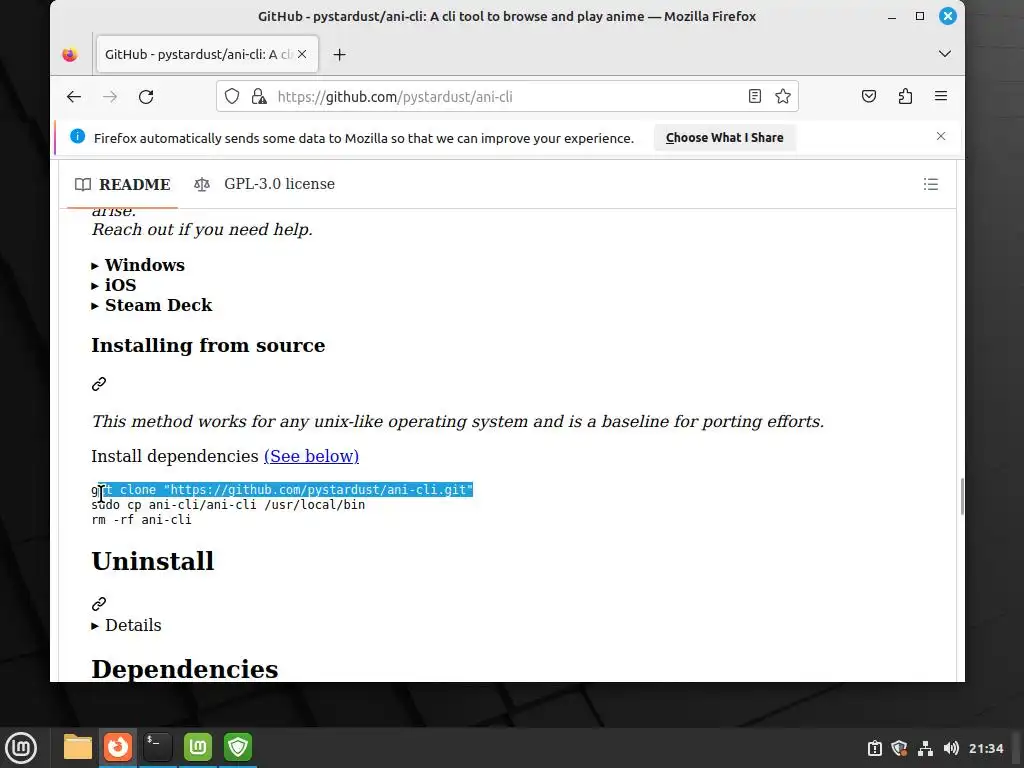Open update manager shield tray icon
This screenshot has height=768, width=1024.
[899, 748]
